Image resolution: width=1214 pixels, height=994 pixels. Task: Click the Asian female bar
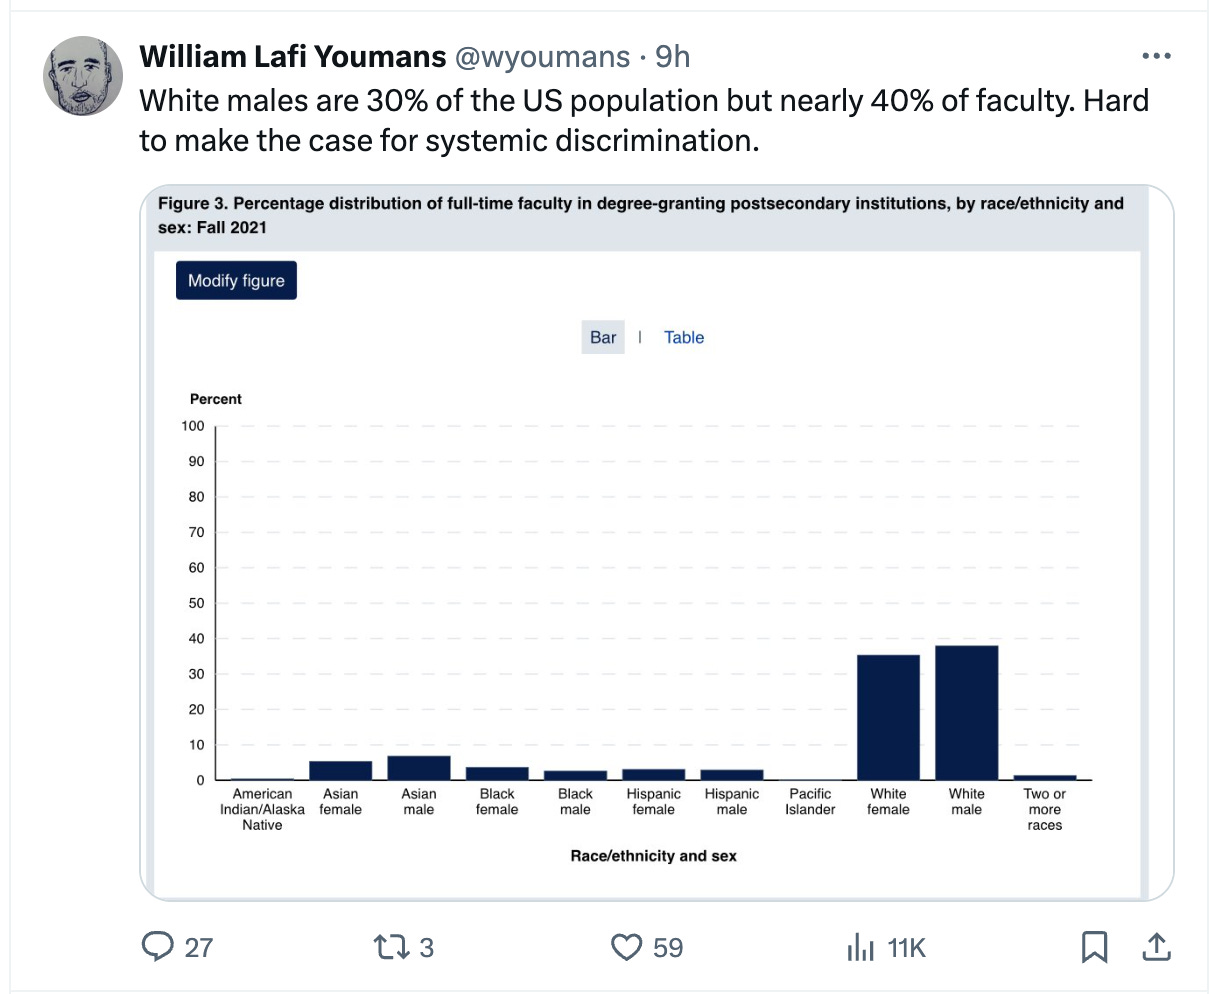(341, 770)
